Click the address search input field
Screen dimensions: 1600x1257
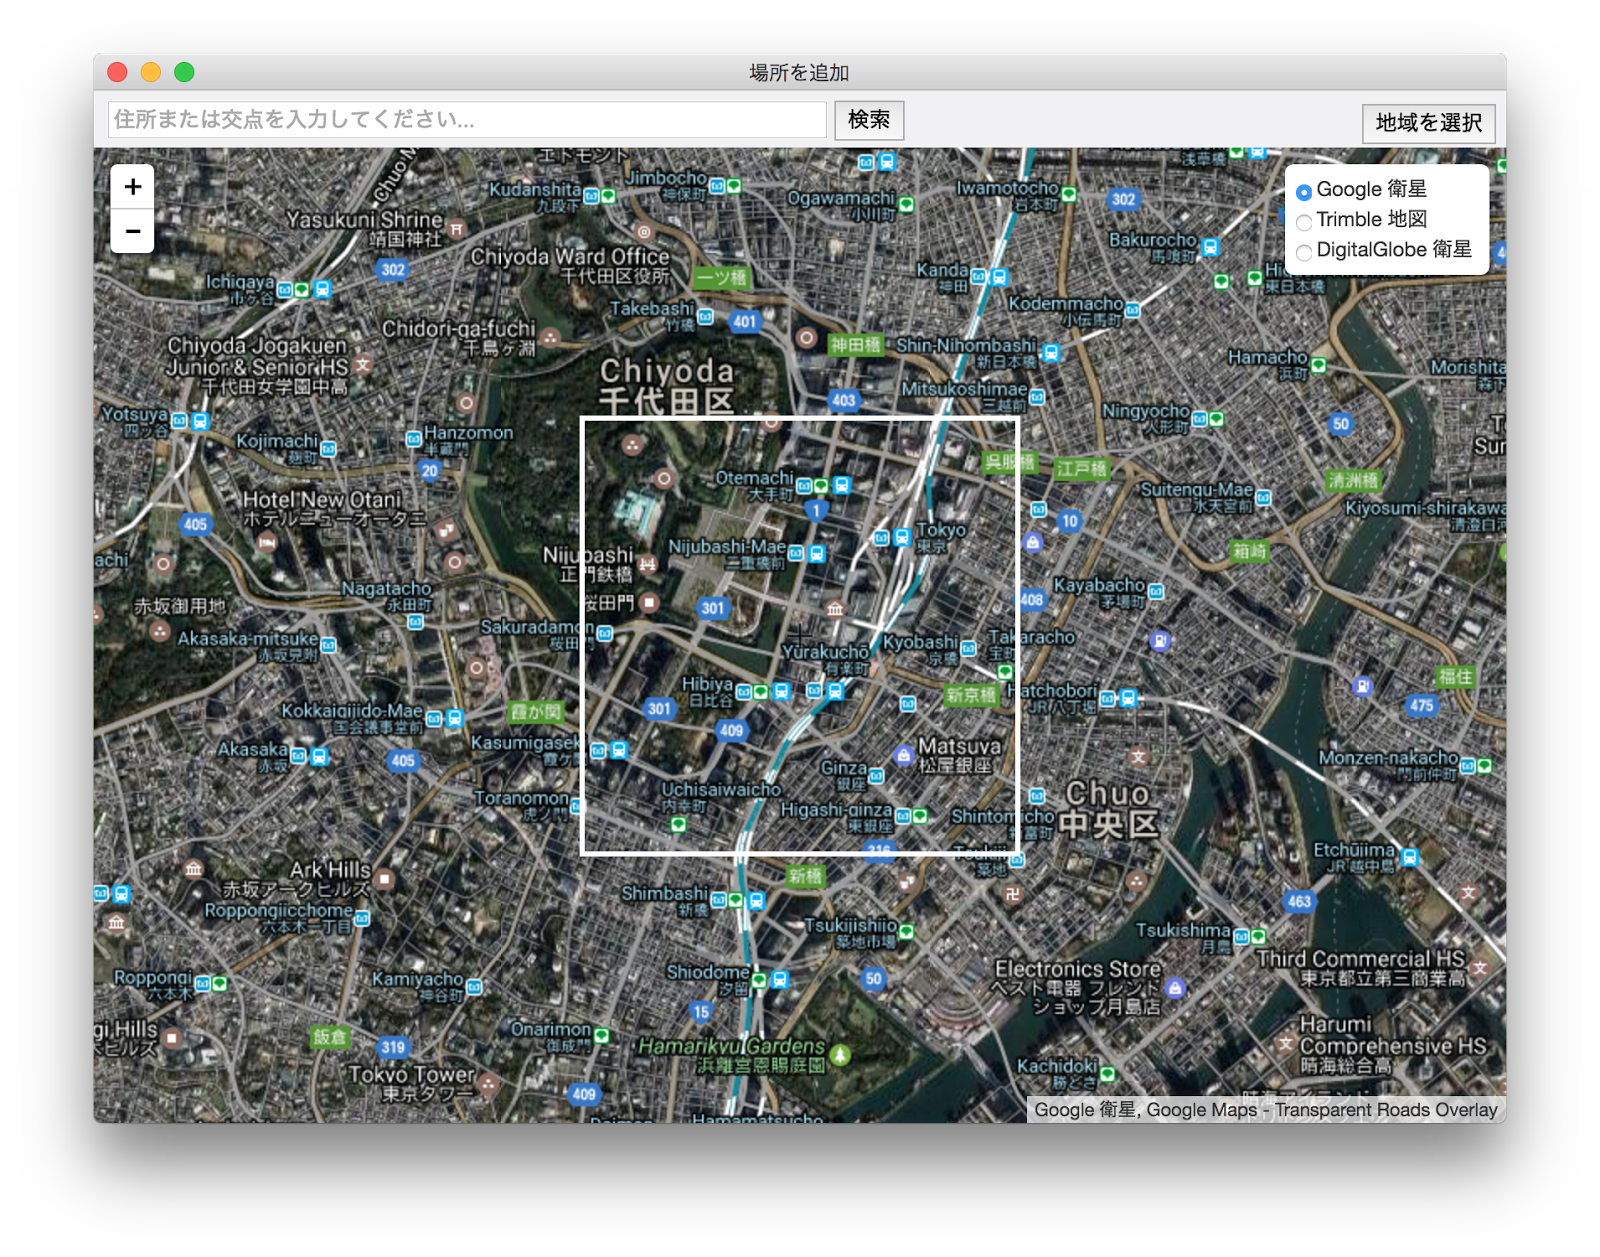(x=466, y=120)
